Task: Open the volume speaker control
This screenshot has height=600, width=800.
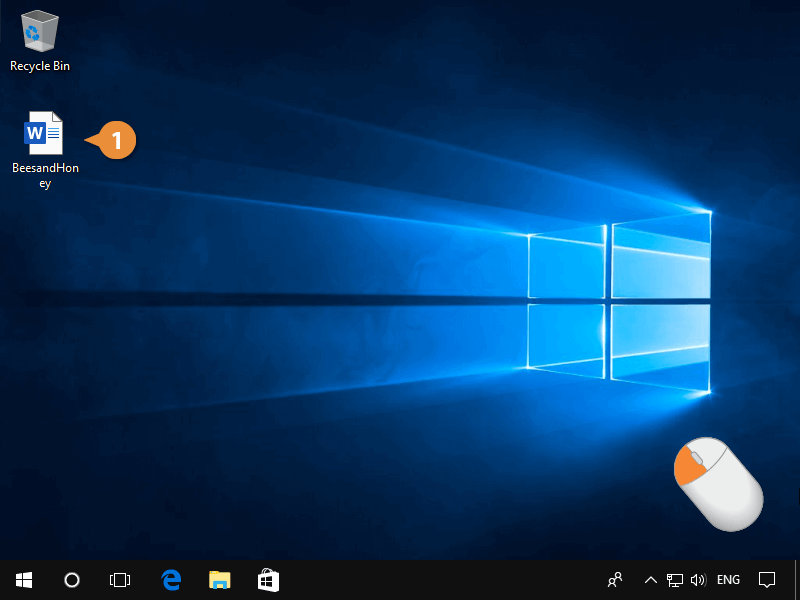Action: 698,580
